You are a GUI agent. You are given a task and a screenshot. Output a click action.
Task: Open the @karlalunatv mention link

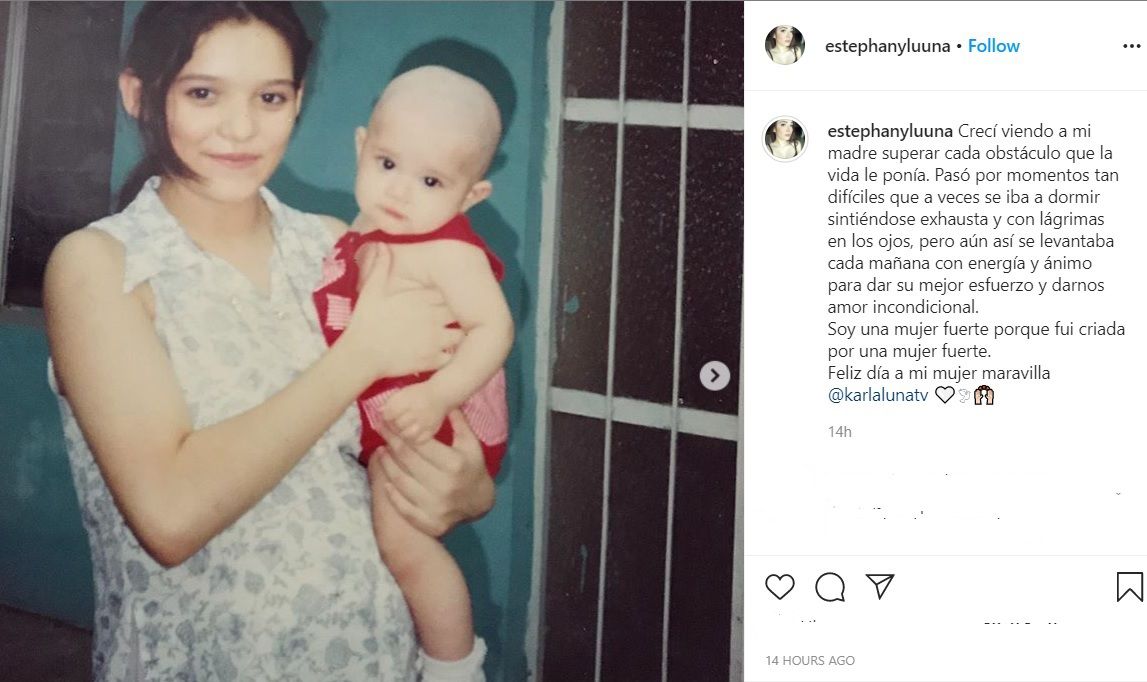878,395
